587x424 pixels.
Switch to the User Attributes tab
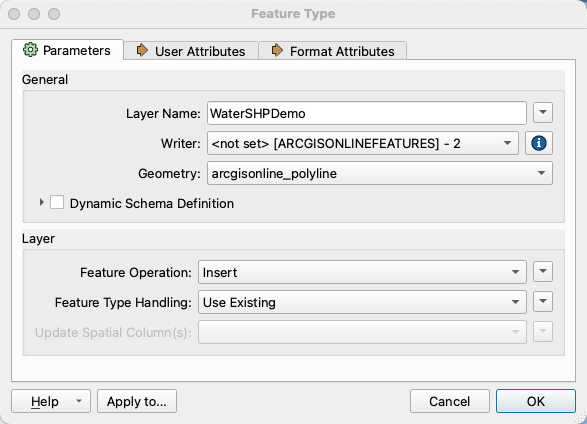coord(191,51)
